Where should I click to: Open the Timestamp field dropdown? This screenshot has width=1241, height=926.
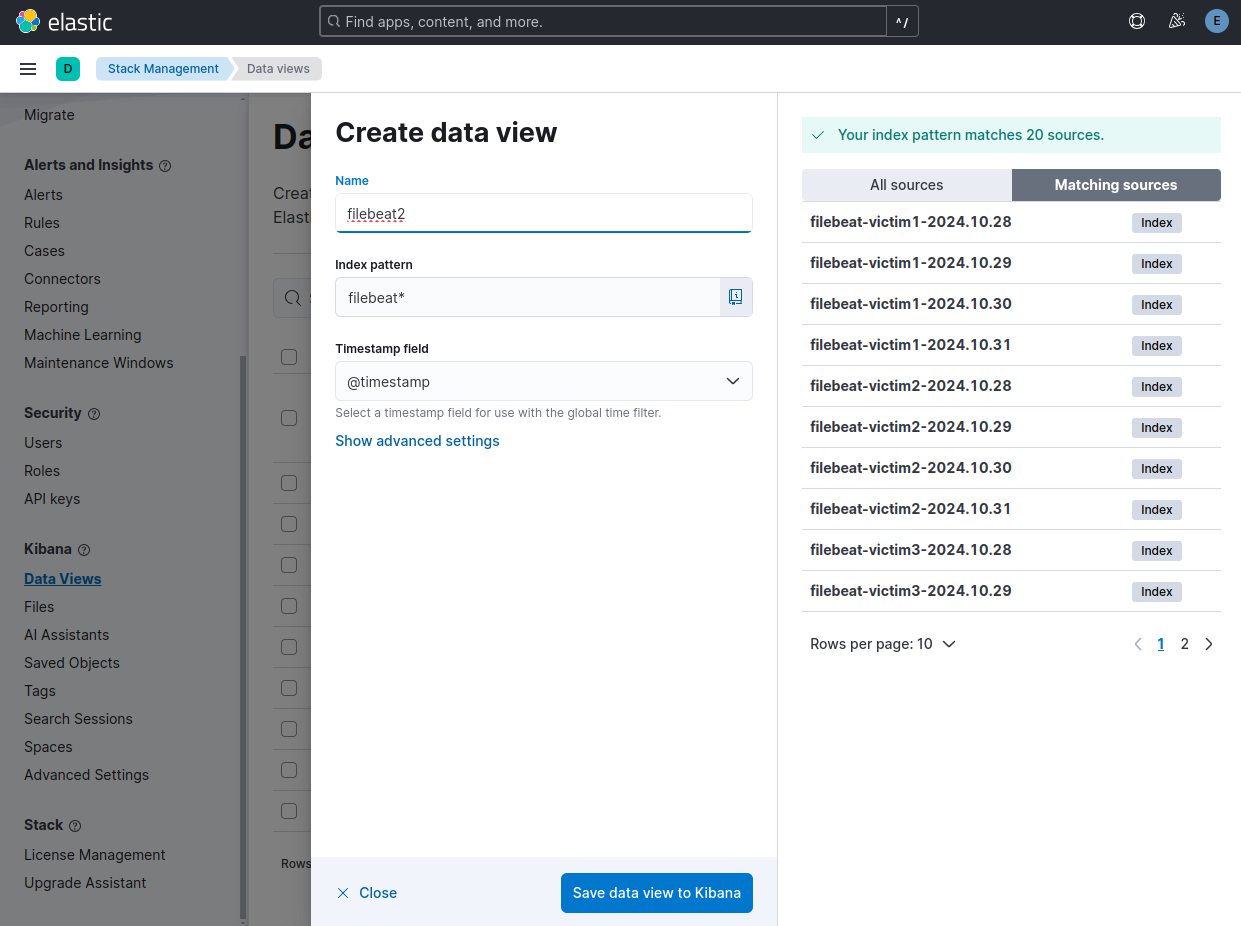[544, 381]
